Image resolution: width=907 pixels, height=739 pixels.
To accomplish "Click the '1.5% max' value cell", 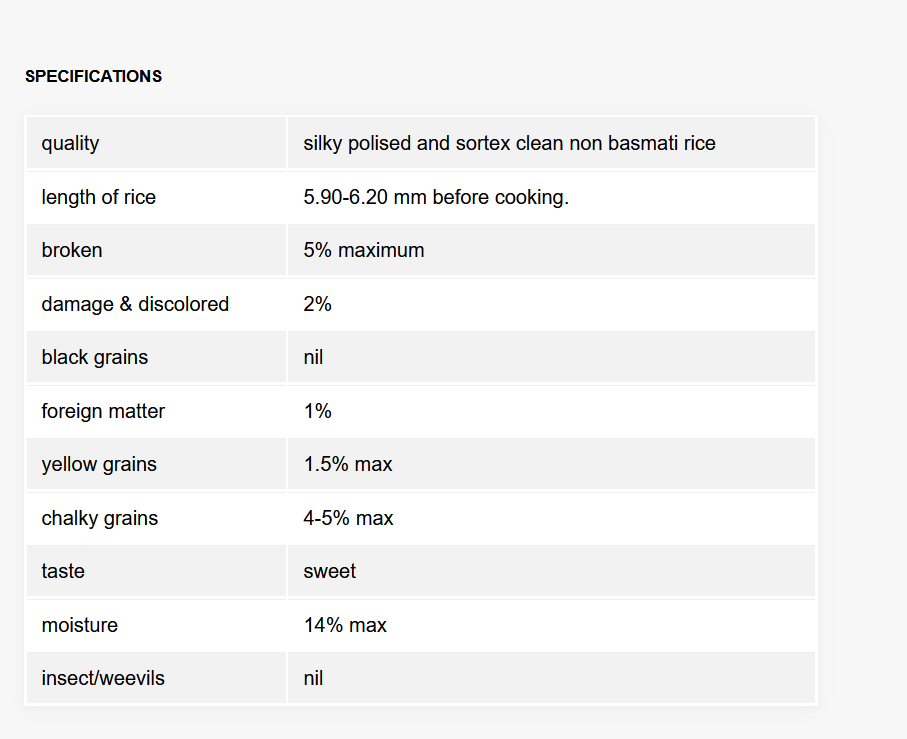I will [x=551, y=464].
